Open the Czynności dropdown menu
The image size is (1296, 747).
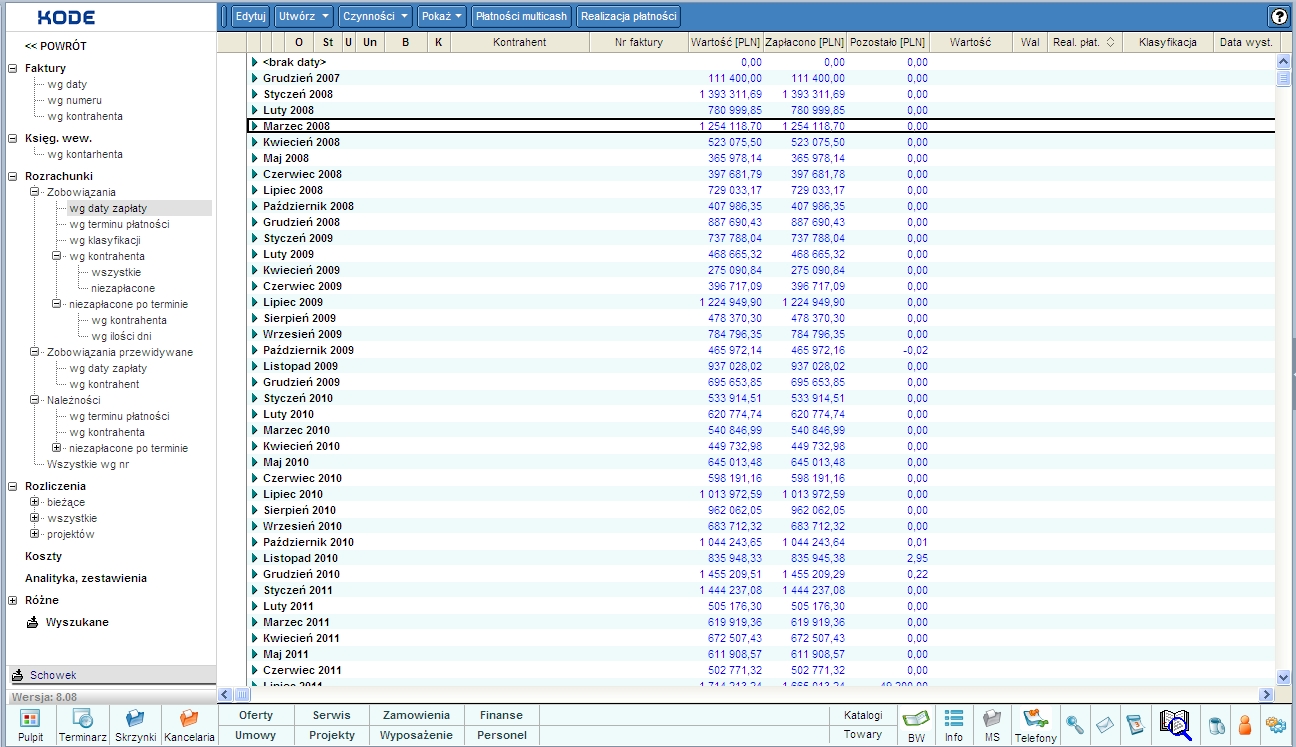375,16
